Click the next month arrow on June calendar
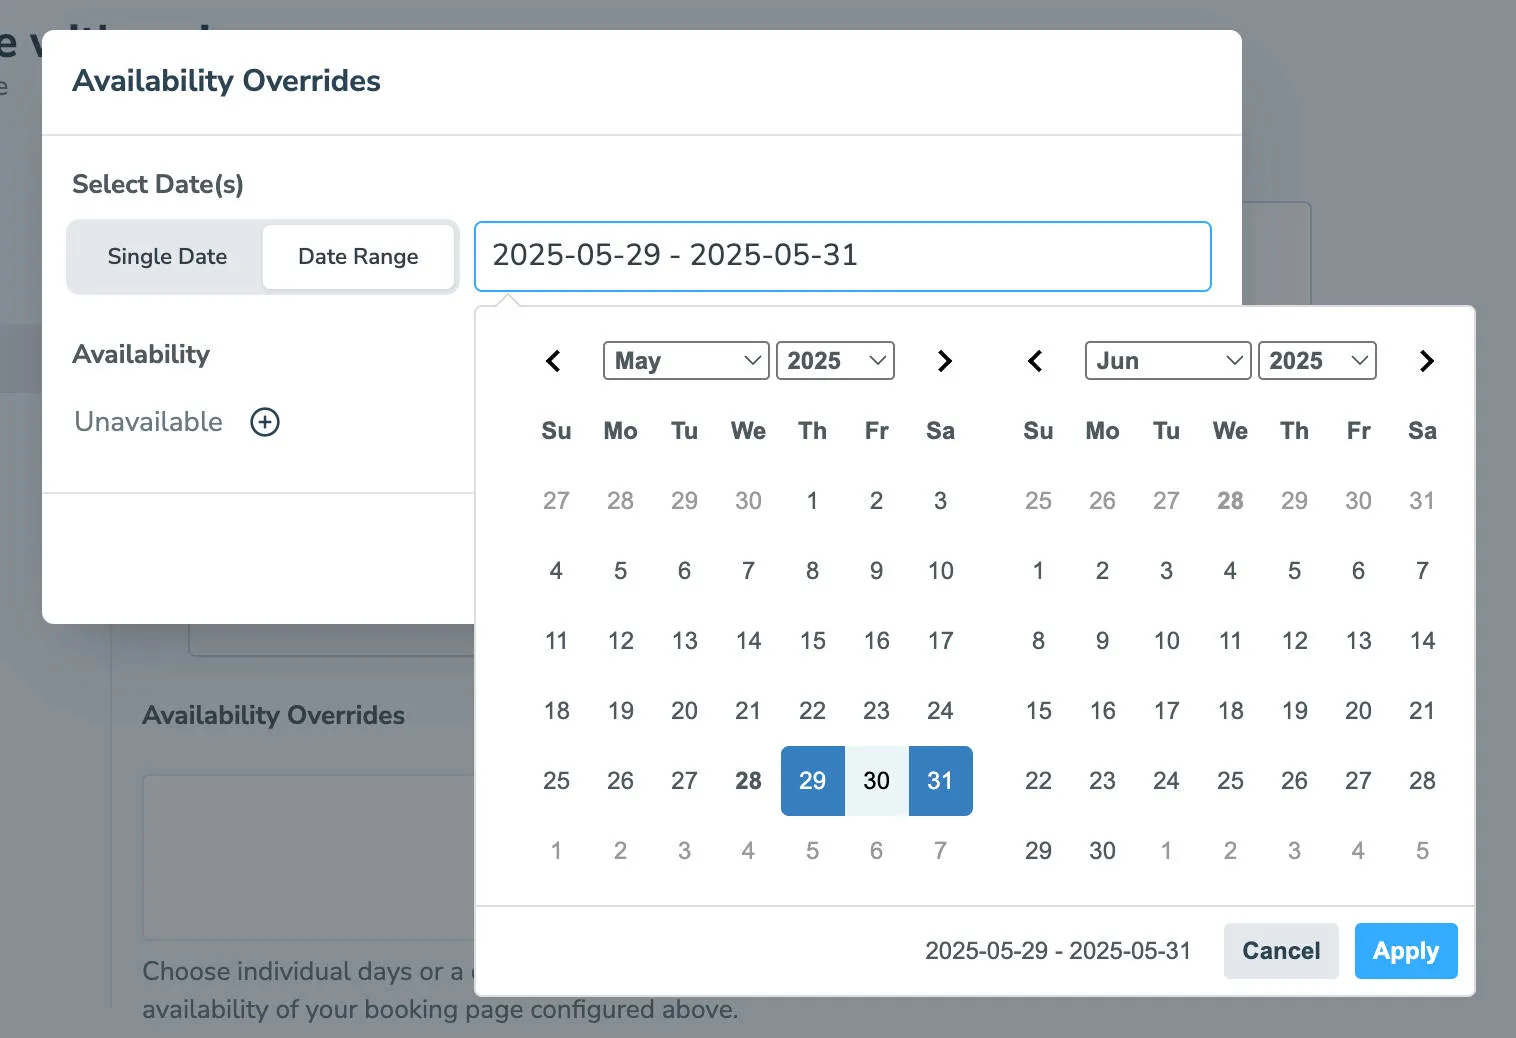The width and height of the screenshot is (1516, 1038). point(1426,361)
